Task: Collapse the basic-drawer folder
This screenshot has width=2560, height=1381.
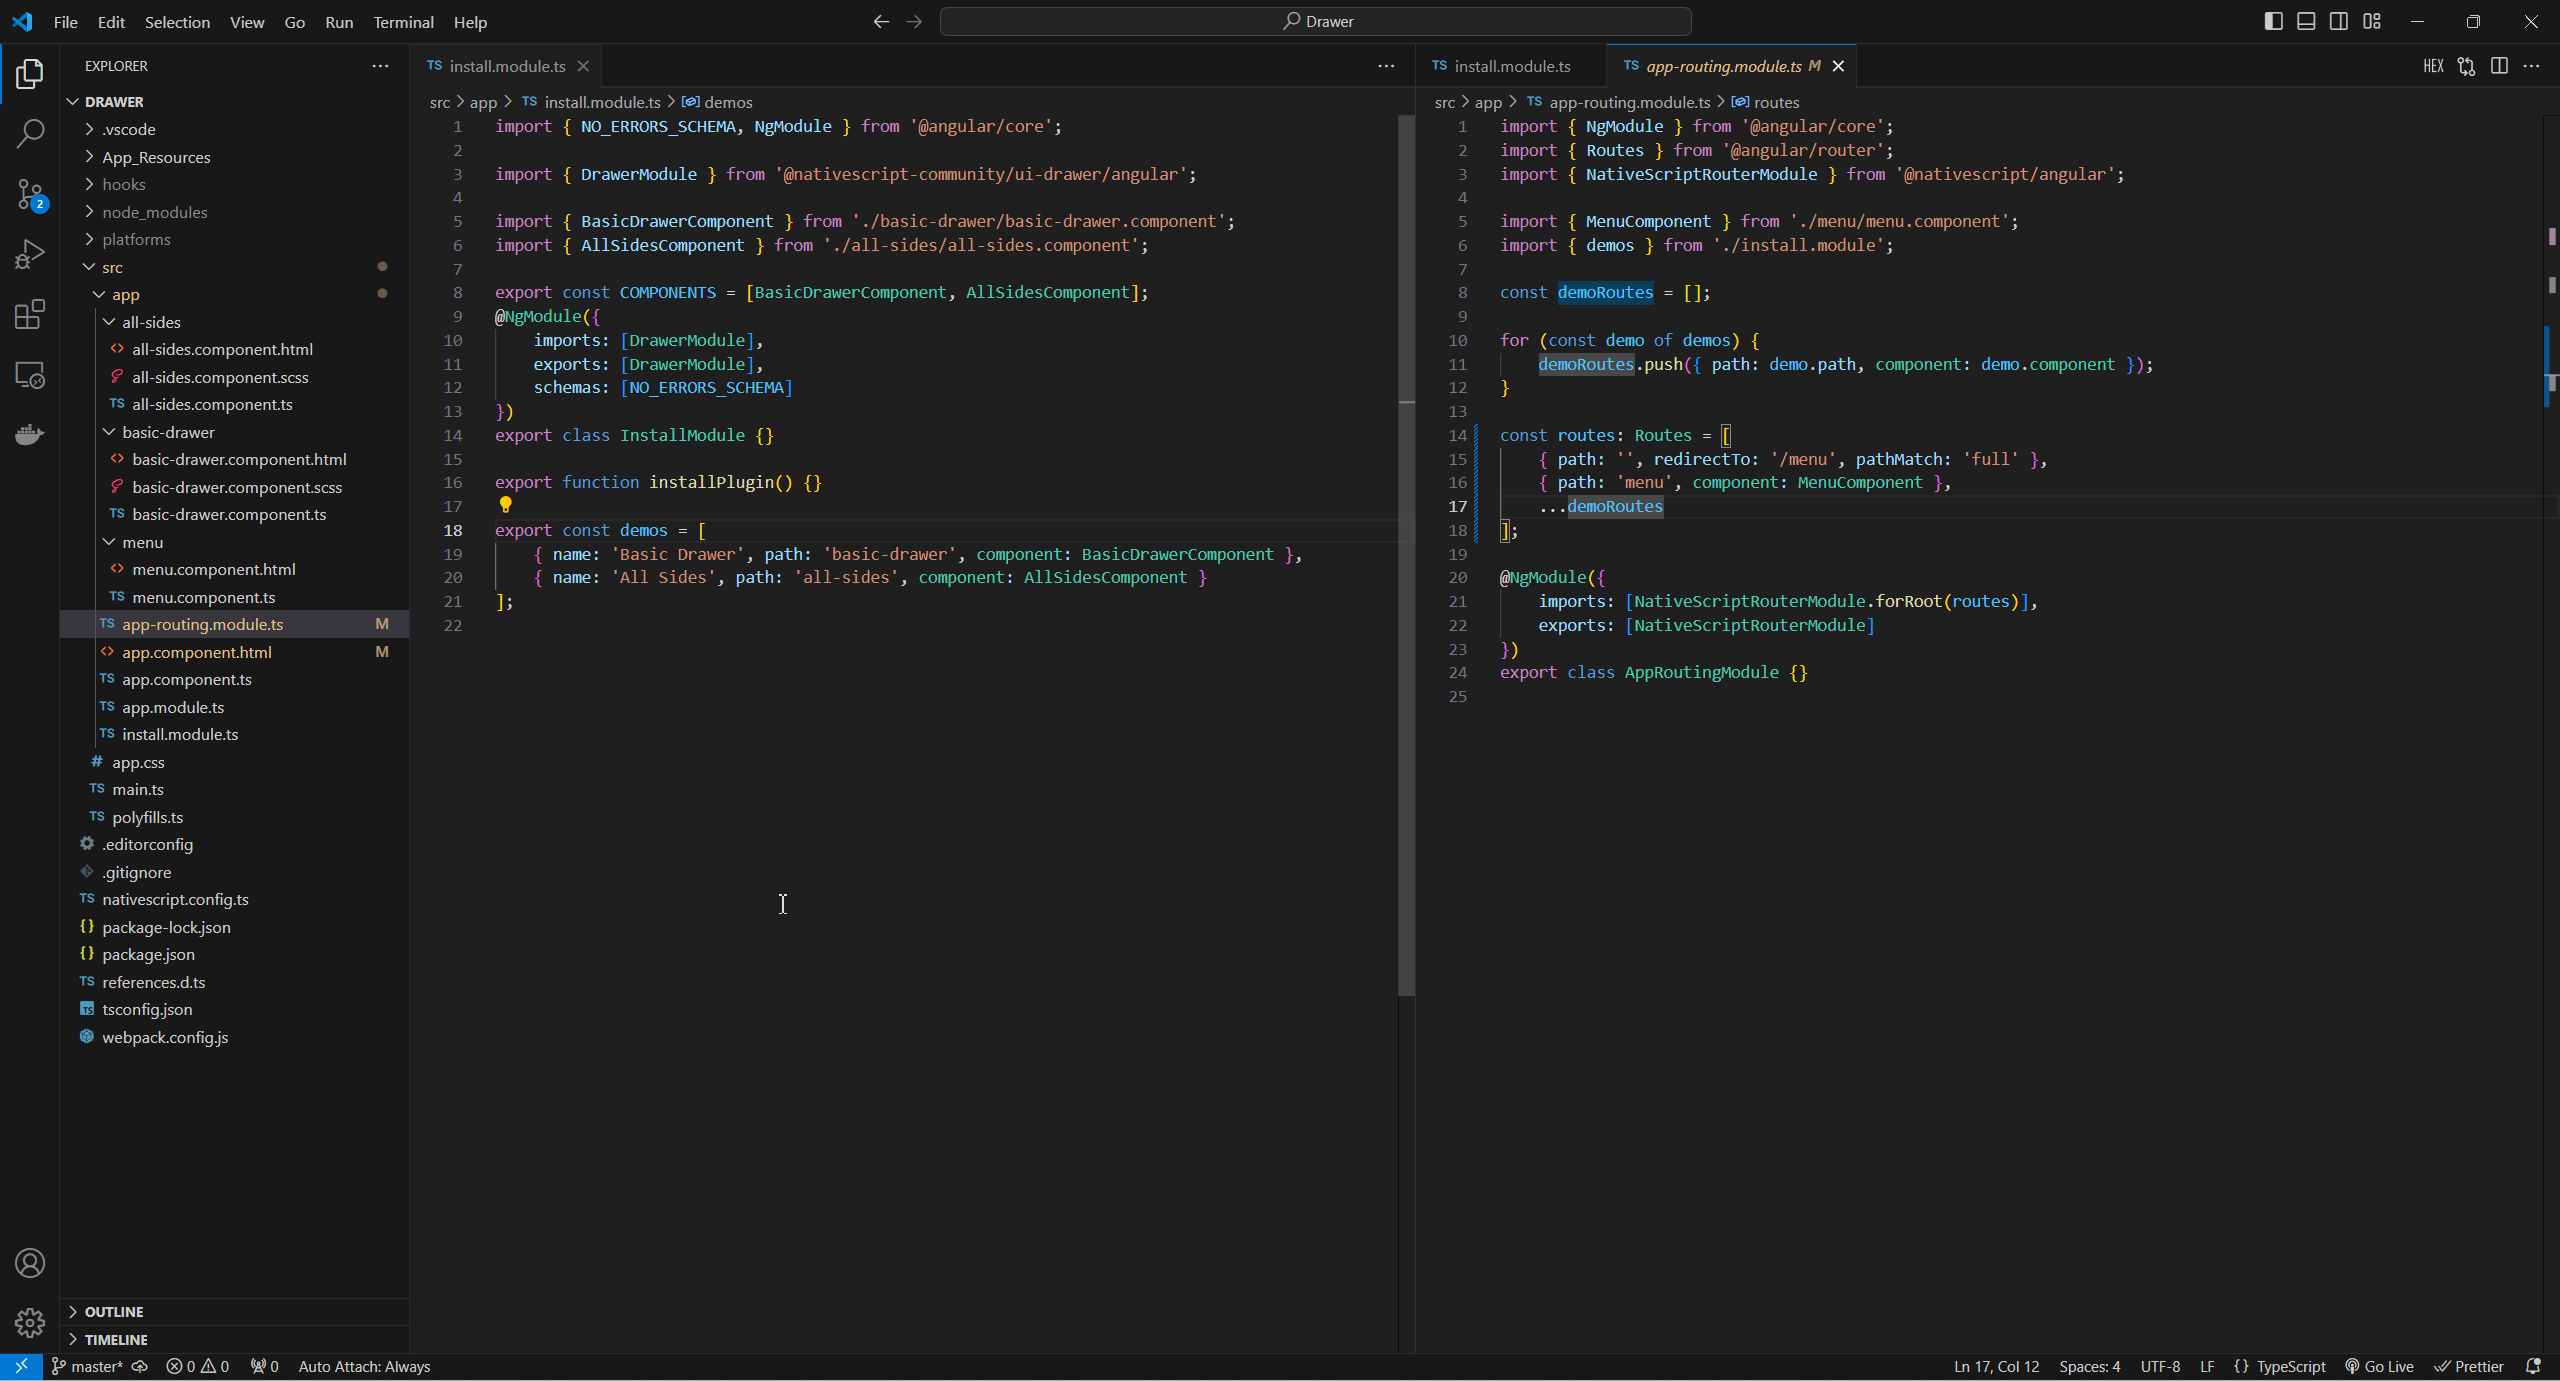Action: [168, 432]
